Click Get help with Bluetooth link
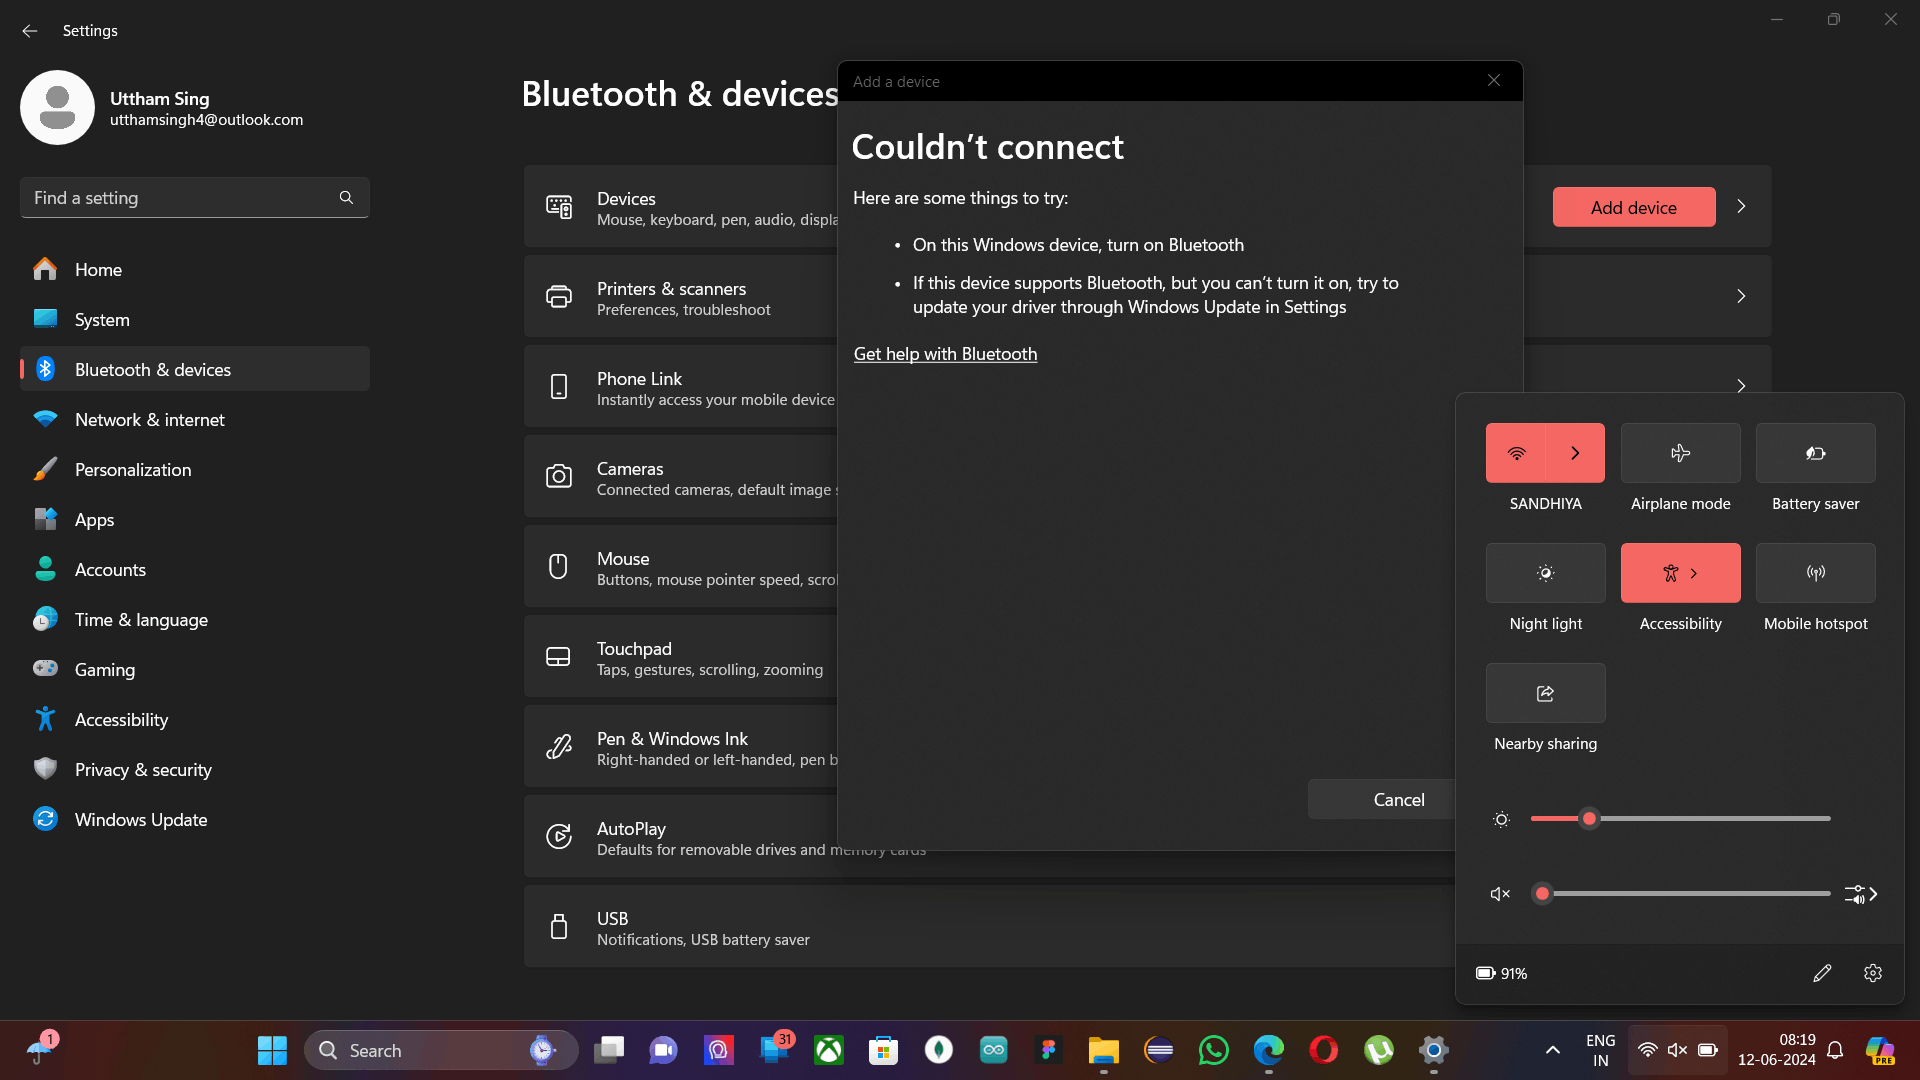The image size is (1920, 1080). (945, 354)
